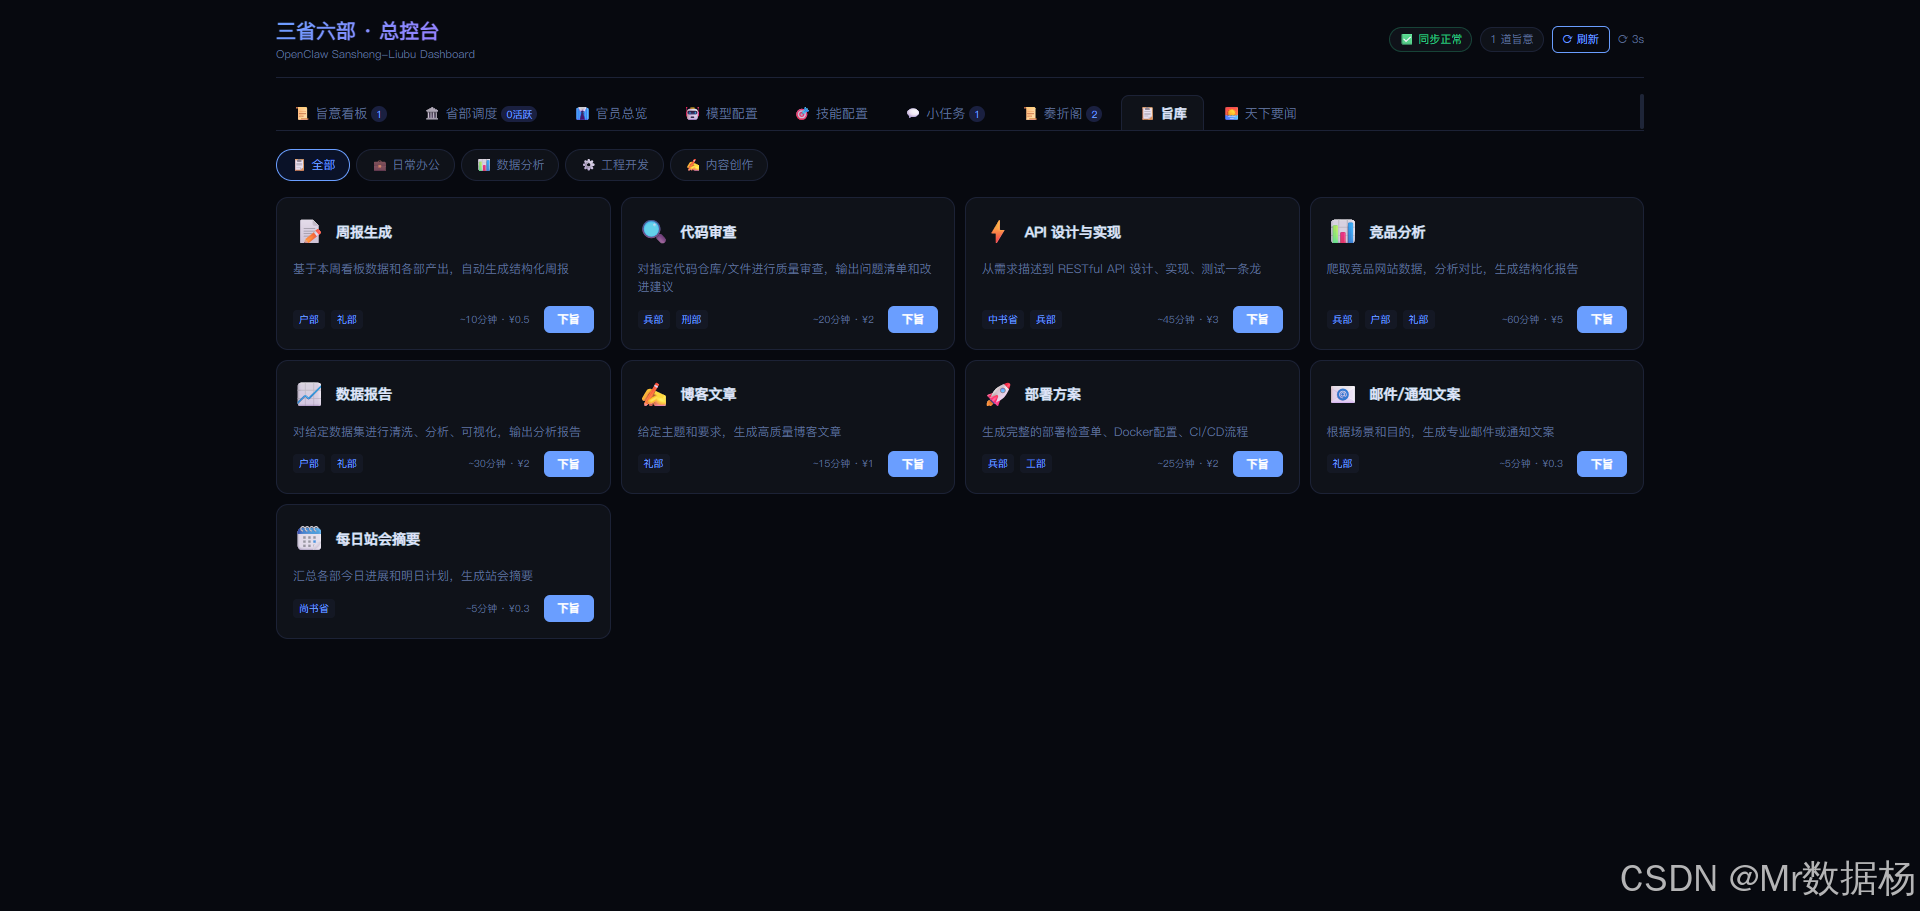Switch to the 官员总览 tab
Viewport: 1920px width, 911px height.
coord(611,113)
